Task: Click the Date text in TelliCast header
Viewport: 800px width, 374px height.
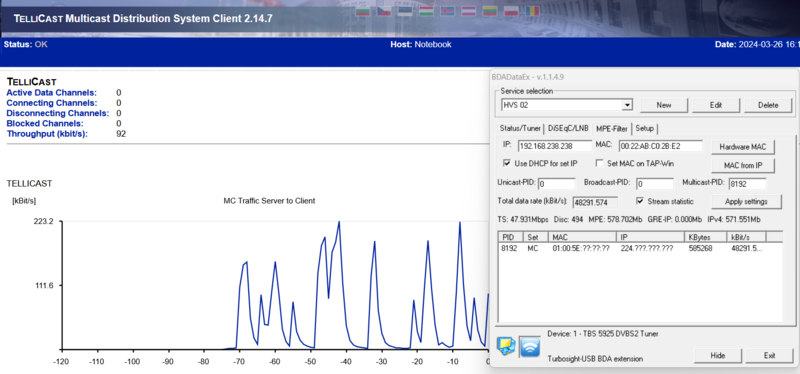Action: pos(757,44)
